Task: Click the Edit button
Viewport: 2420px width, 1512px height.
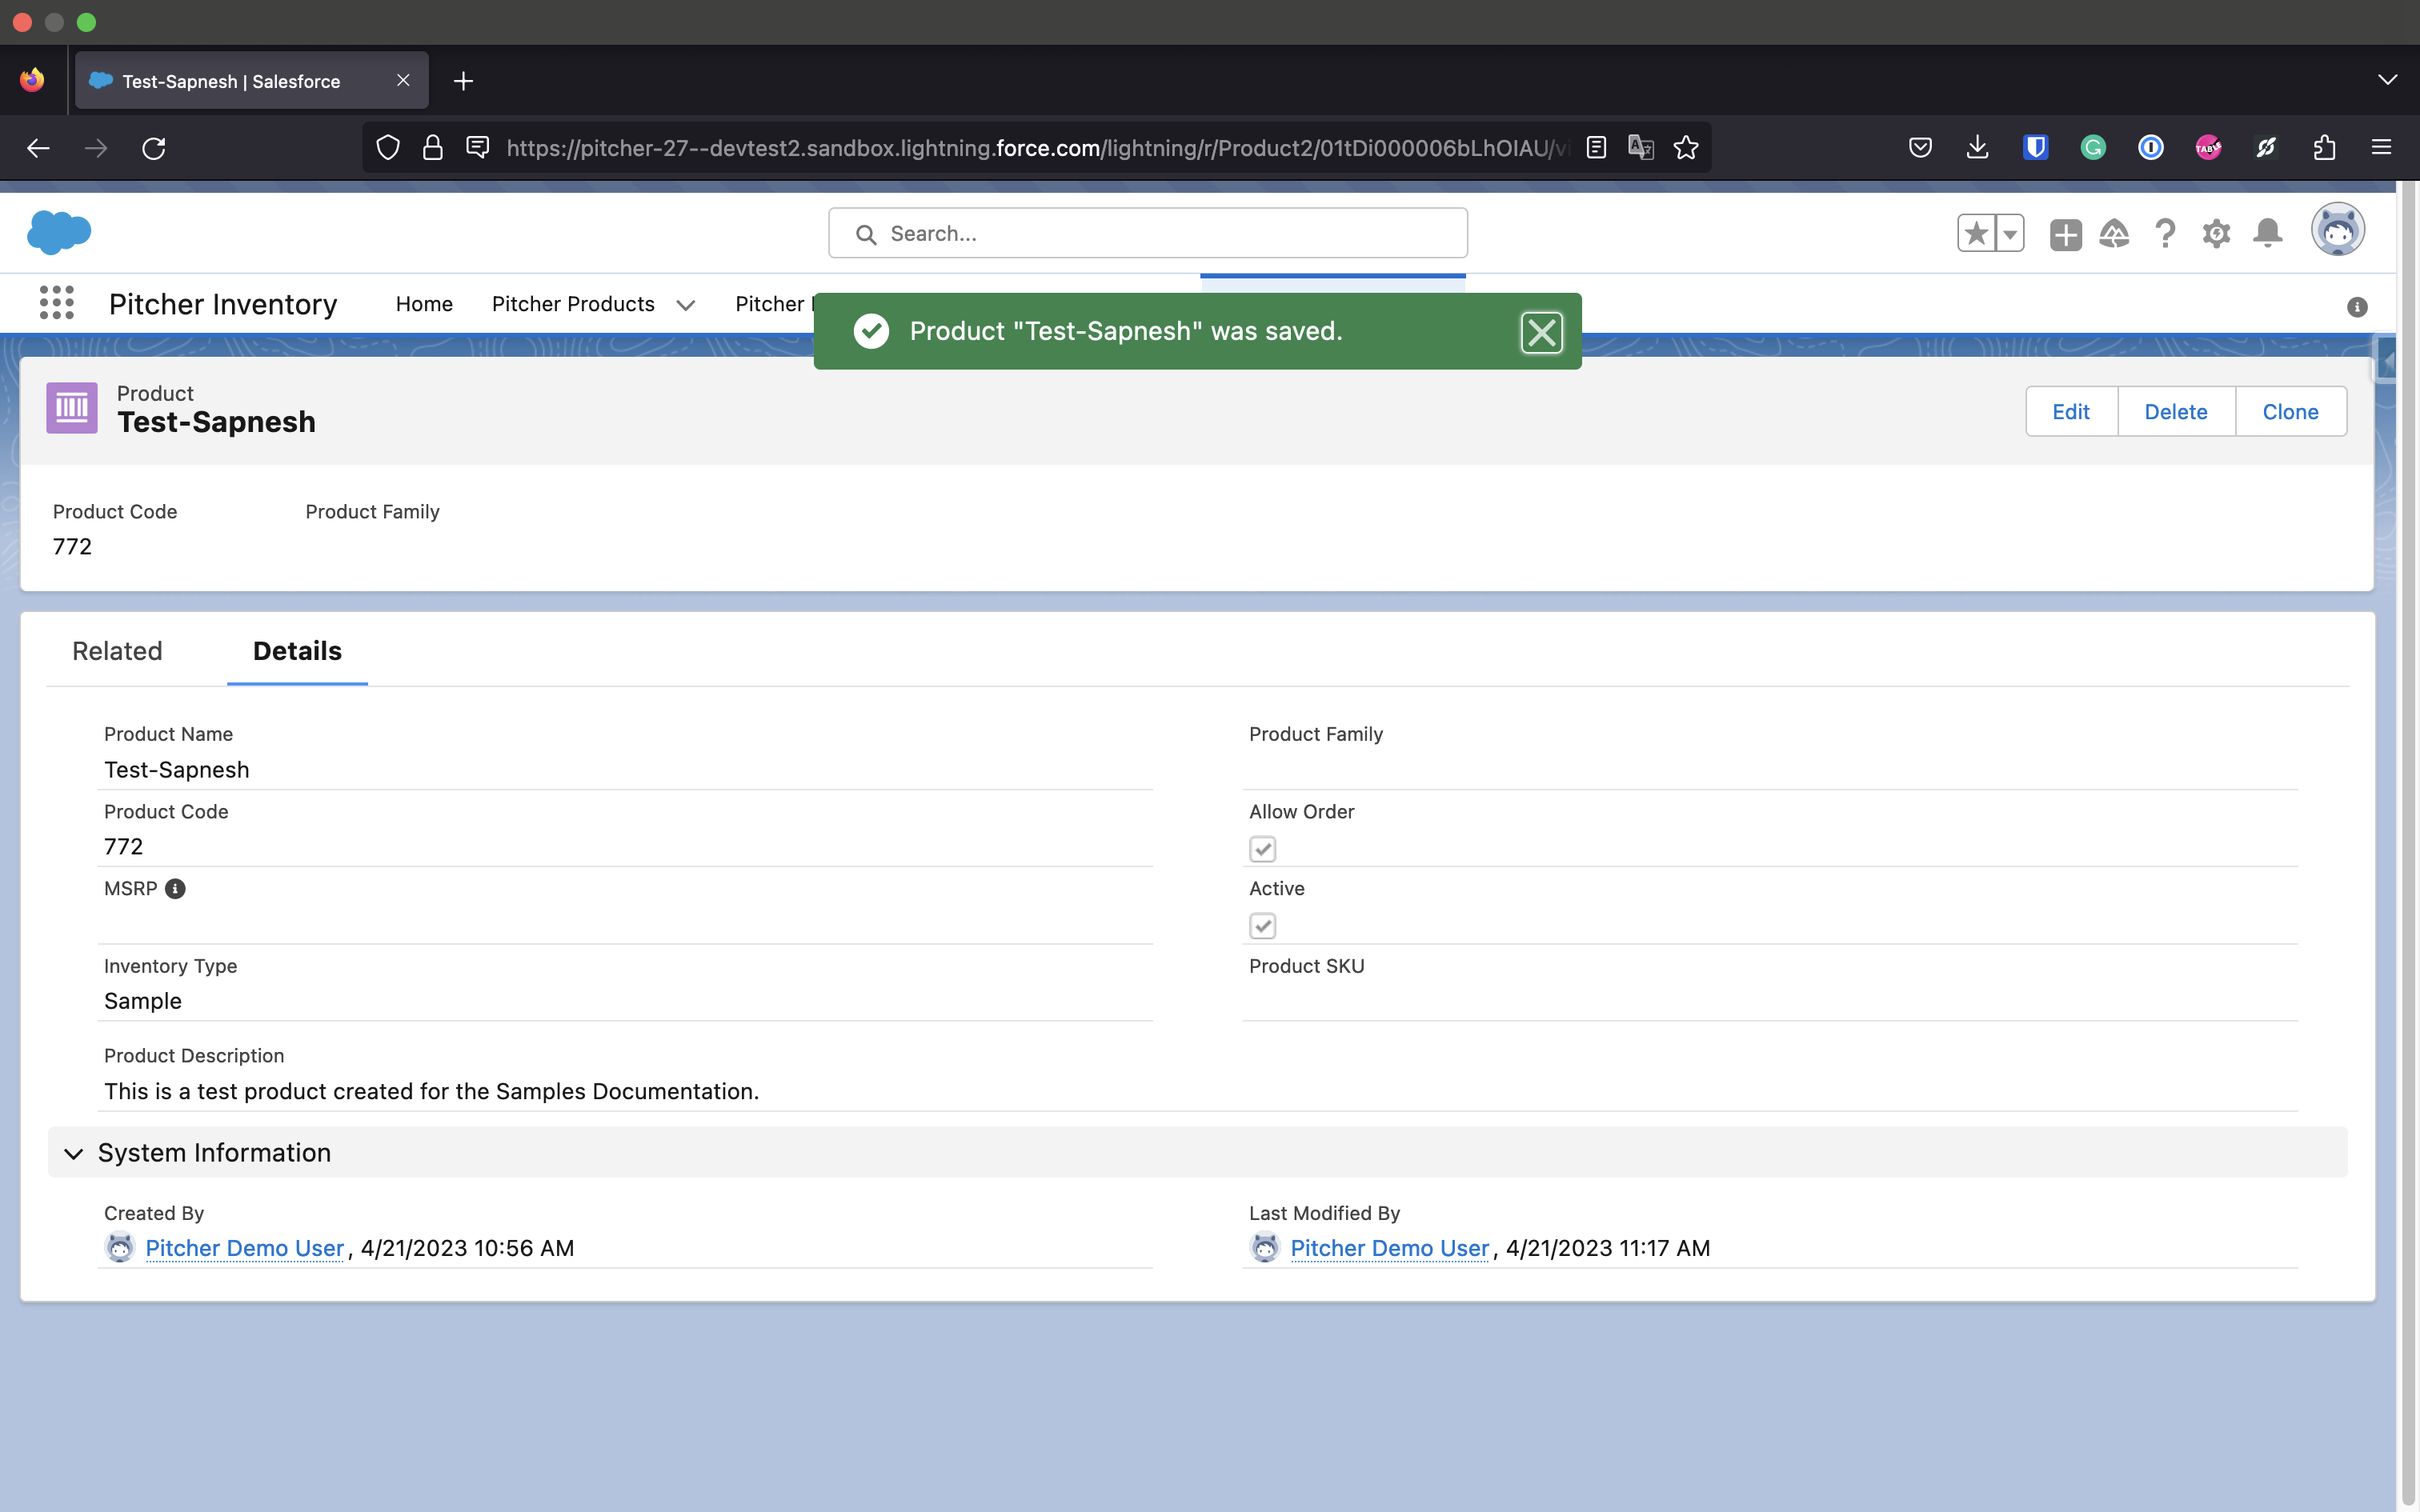Action: (2070, 412)
